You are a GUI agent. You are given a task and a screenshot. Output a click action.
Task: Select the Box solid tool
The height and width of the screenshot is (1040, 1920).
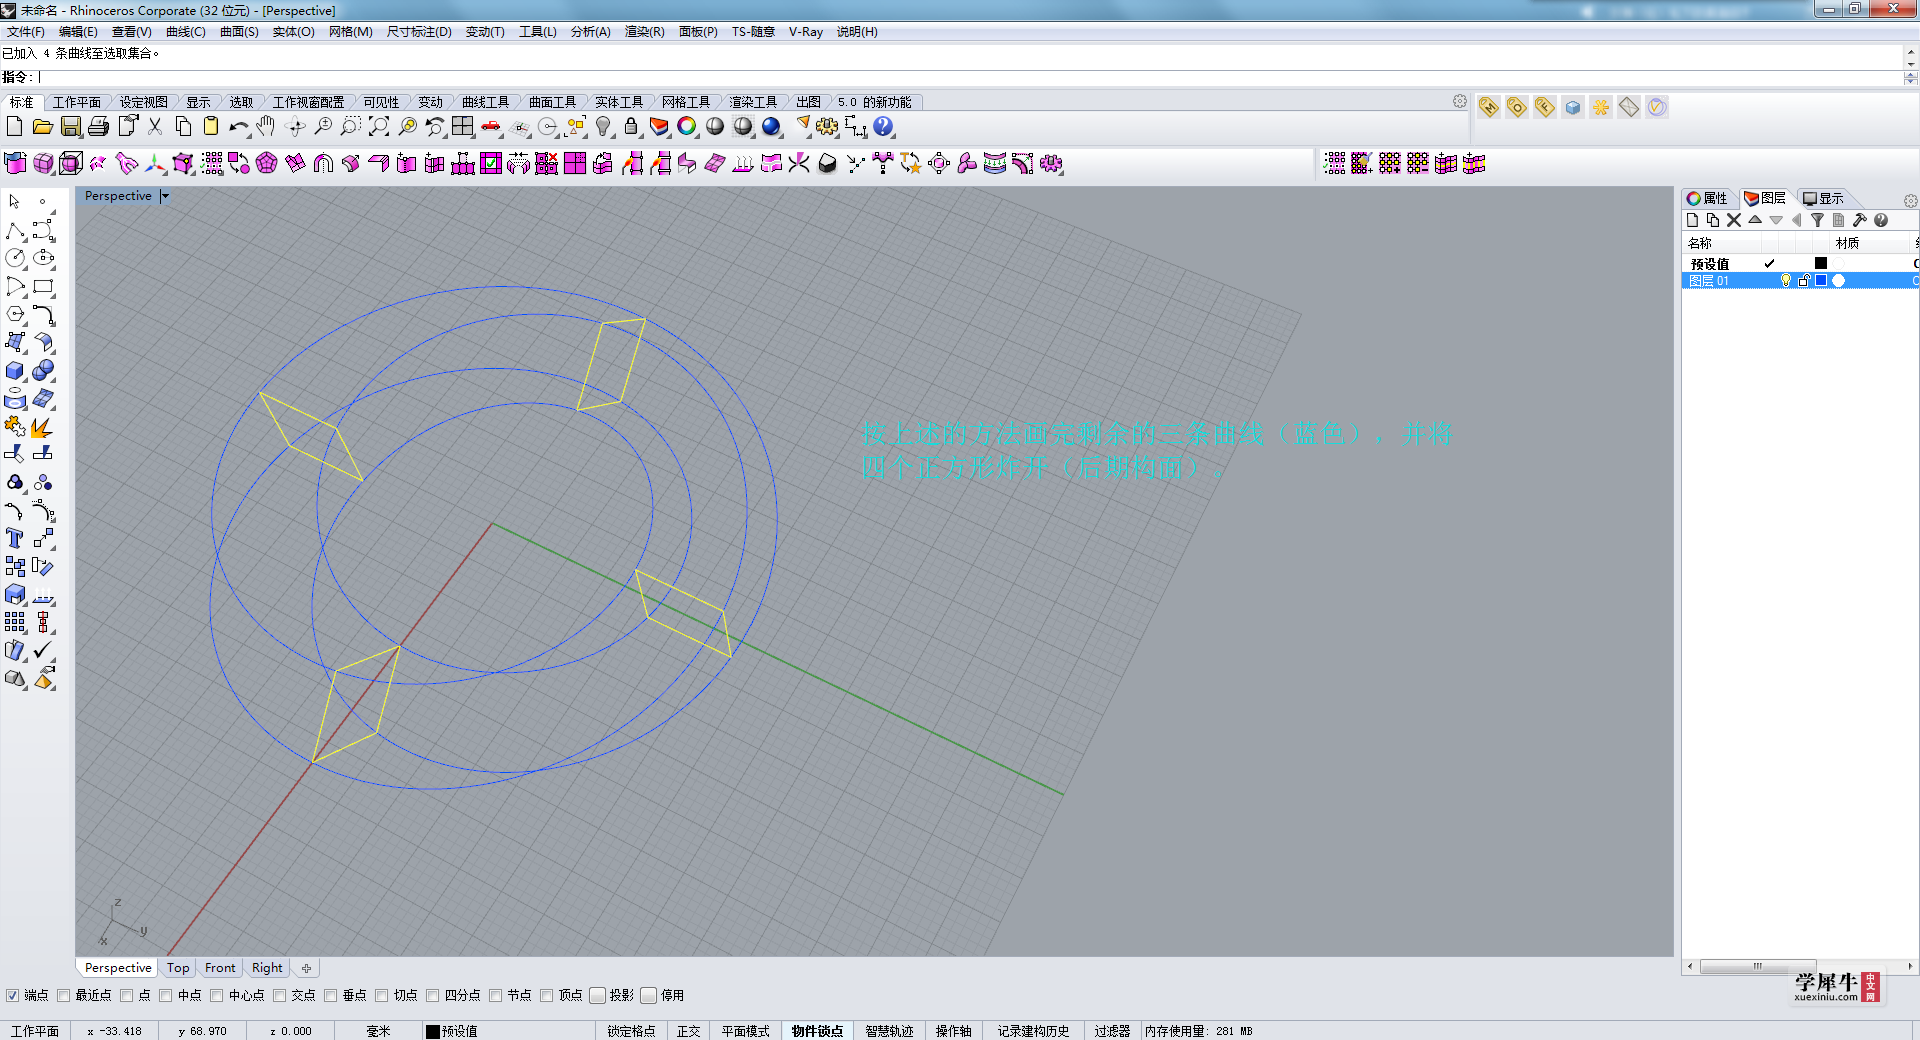tap(15, 371)
